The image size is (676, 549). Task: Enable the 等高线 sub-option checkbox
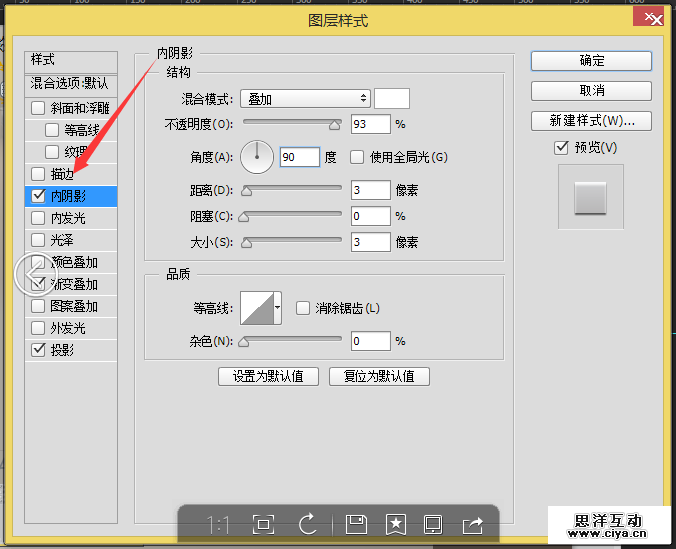point(52,130)
